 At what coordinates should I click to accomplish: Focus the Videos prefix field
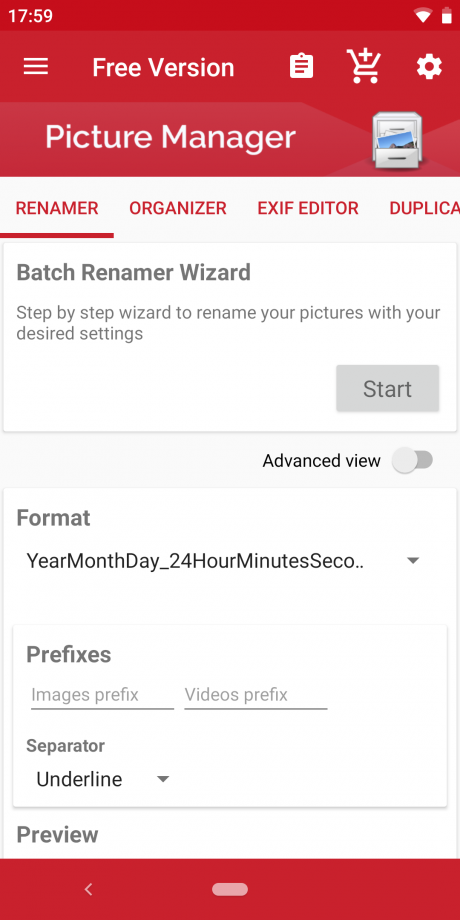point(256,695)
